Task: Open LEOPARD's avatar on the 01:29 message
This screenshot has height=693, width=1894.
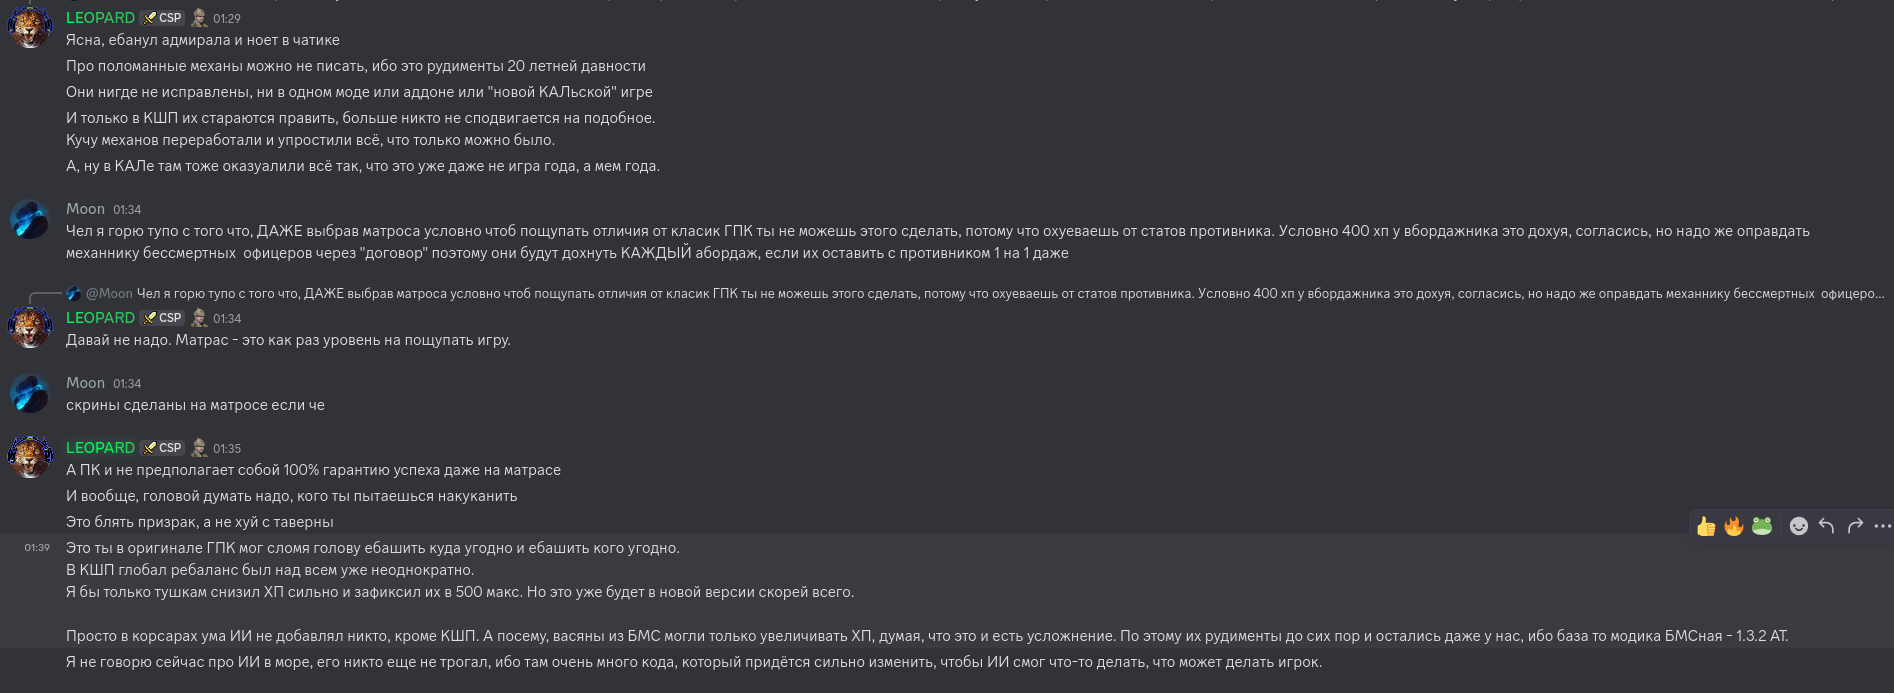Action: click(30, 27)
